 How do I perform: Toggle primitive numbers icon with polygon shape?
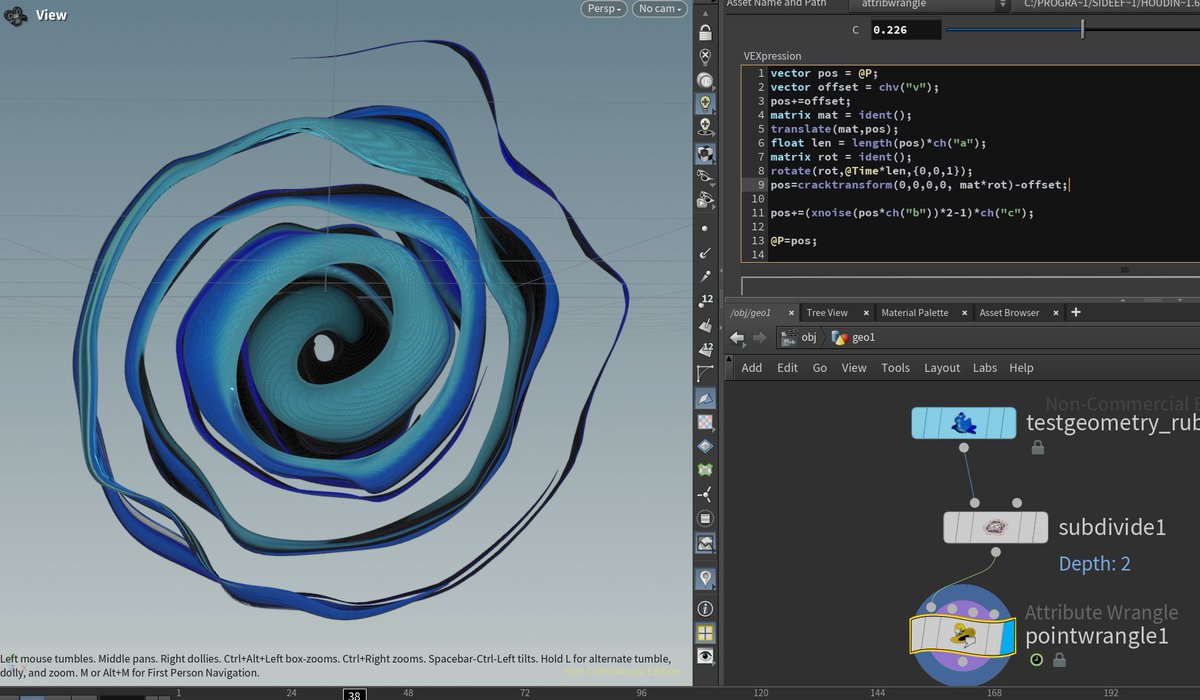click(x=706, y=348)
